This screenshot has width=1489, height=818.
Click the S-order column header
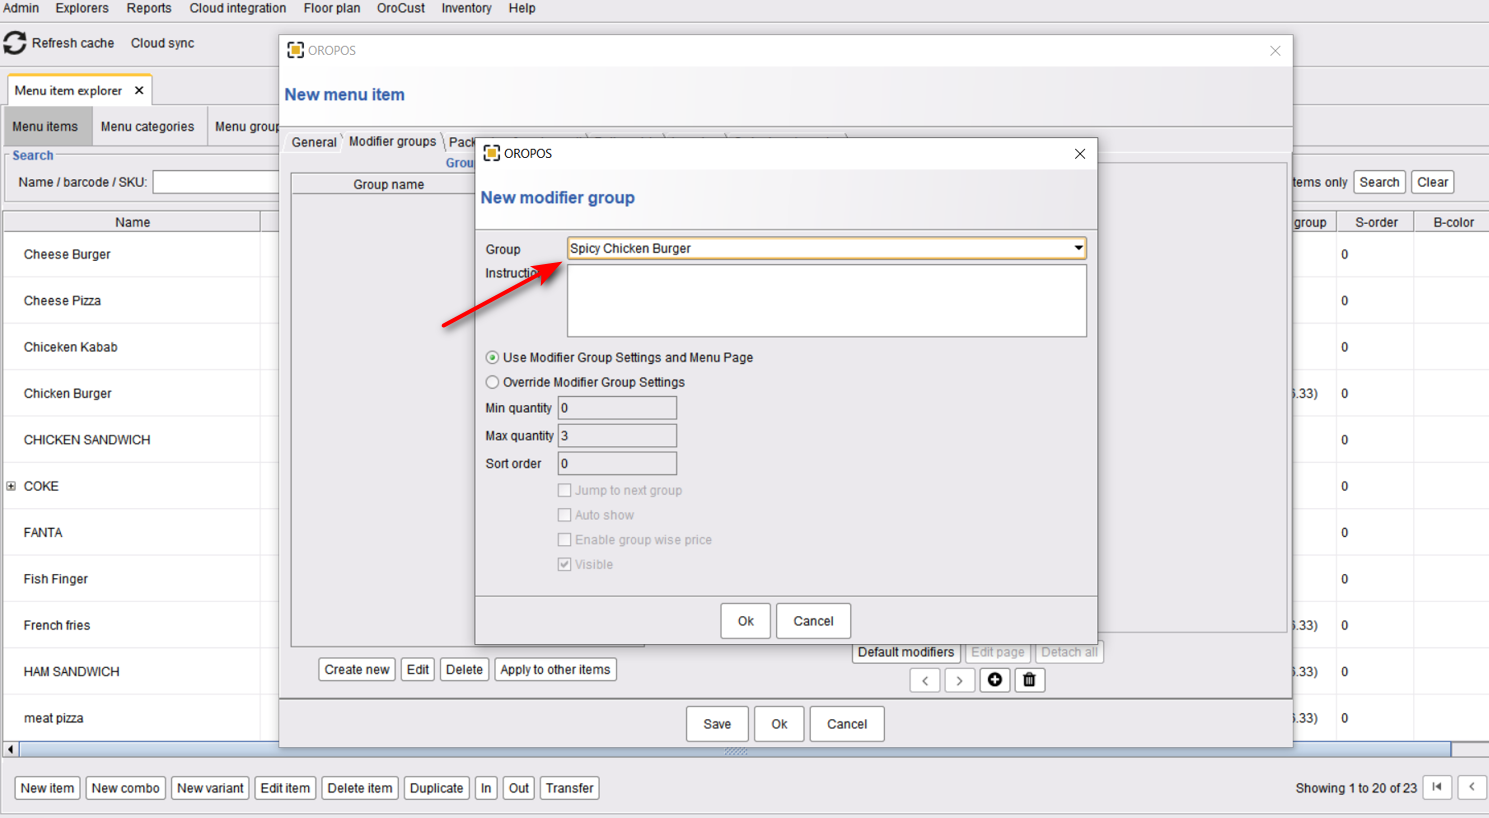pyautogui.click(x=1376, y=222)
